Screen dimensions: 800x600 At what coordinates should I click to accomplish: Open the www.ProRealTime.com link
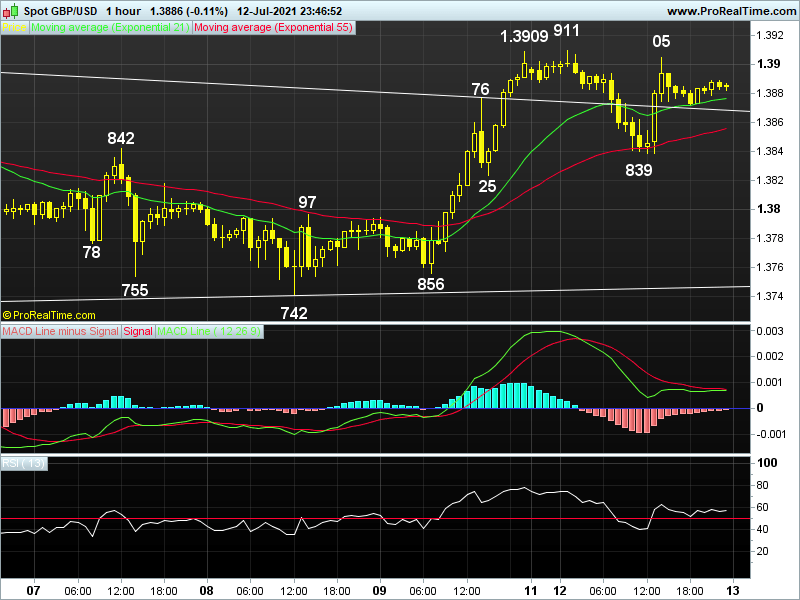tap(731, 9)
